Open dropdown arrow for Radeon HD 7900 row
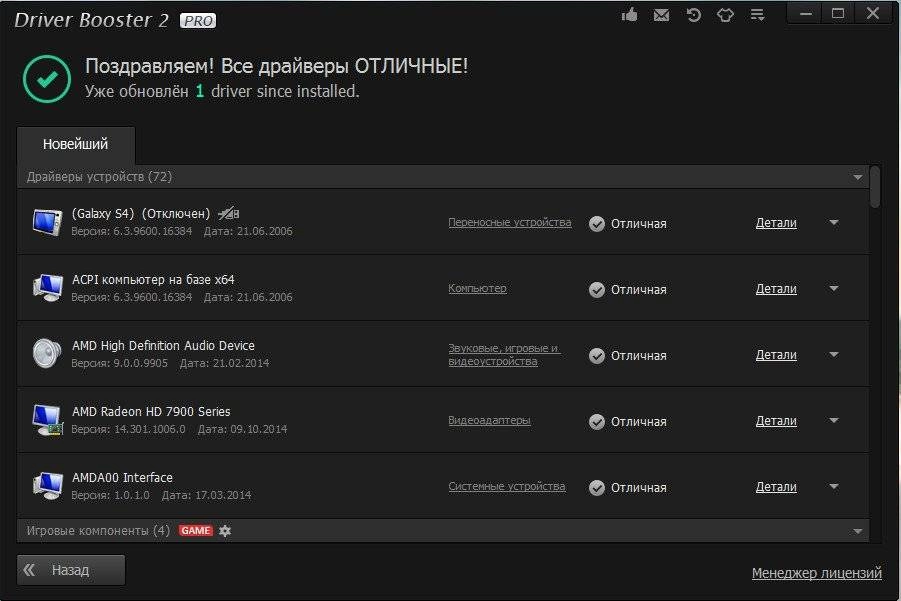 pos(834,421)
